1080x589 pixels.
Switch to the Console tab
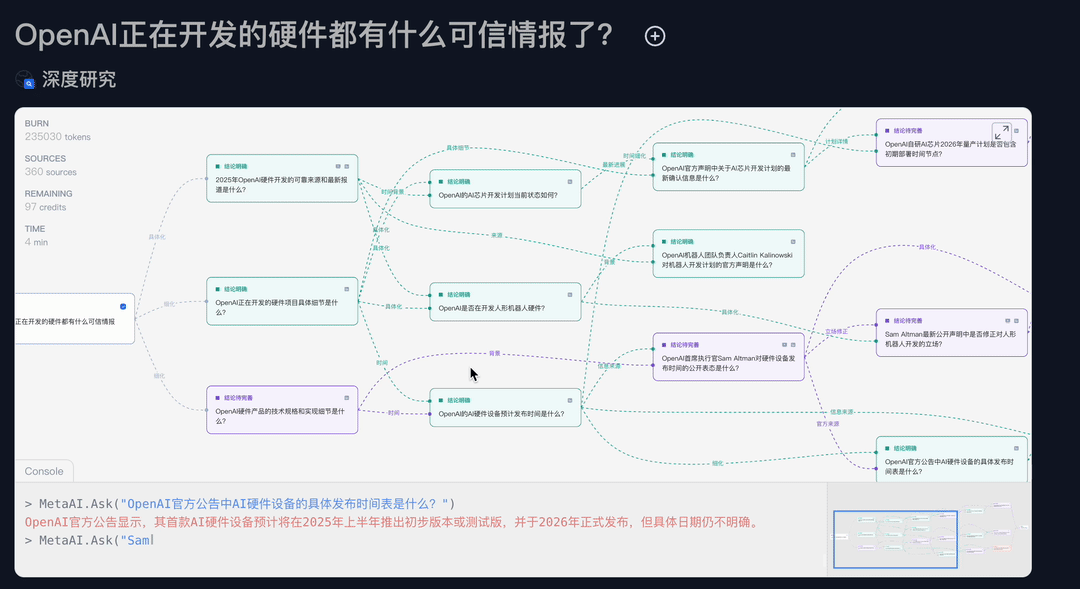click(x=44, y=471)
